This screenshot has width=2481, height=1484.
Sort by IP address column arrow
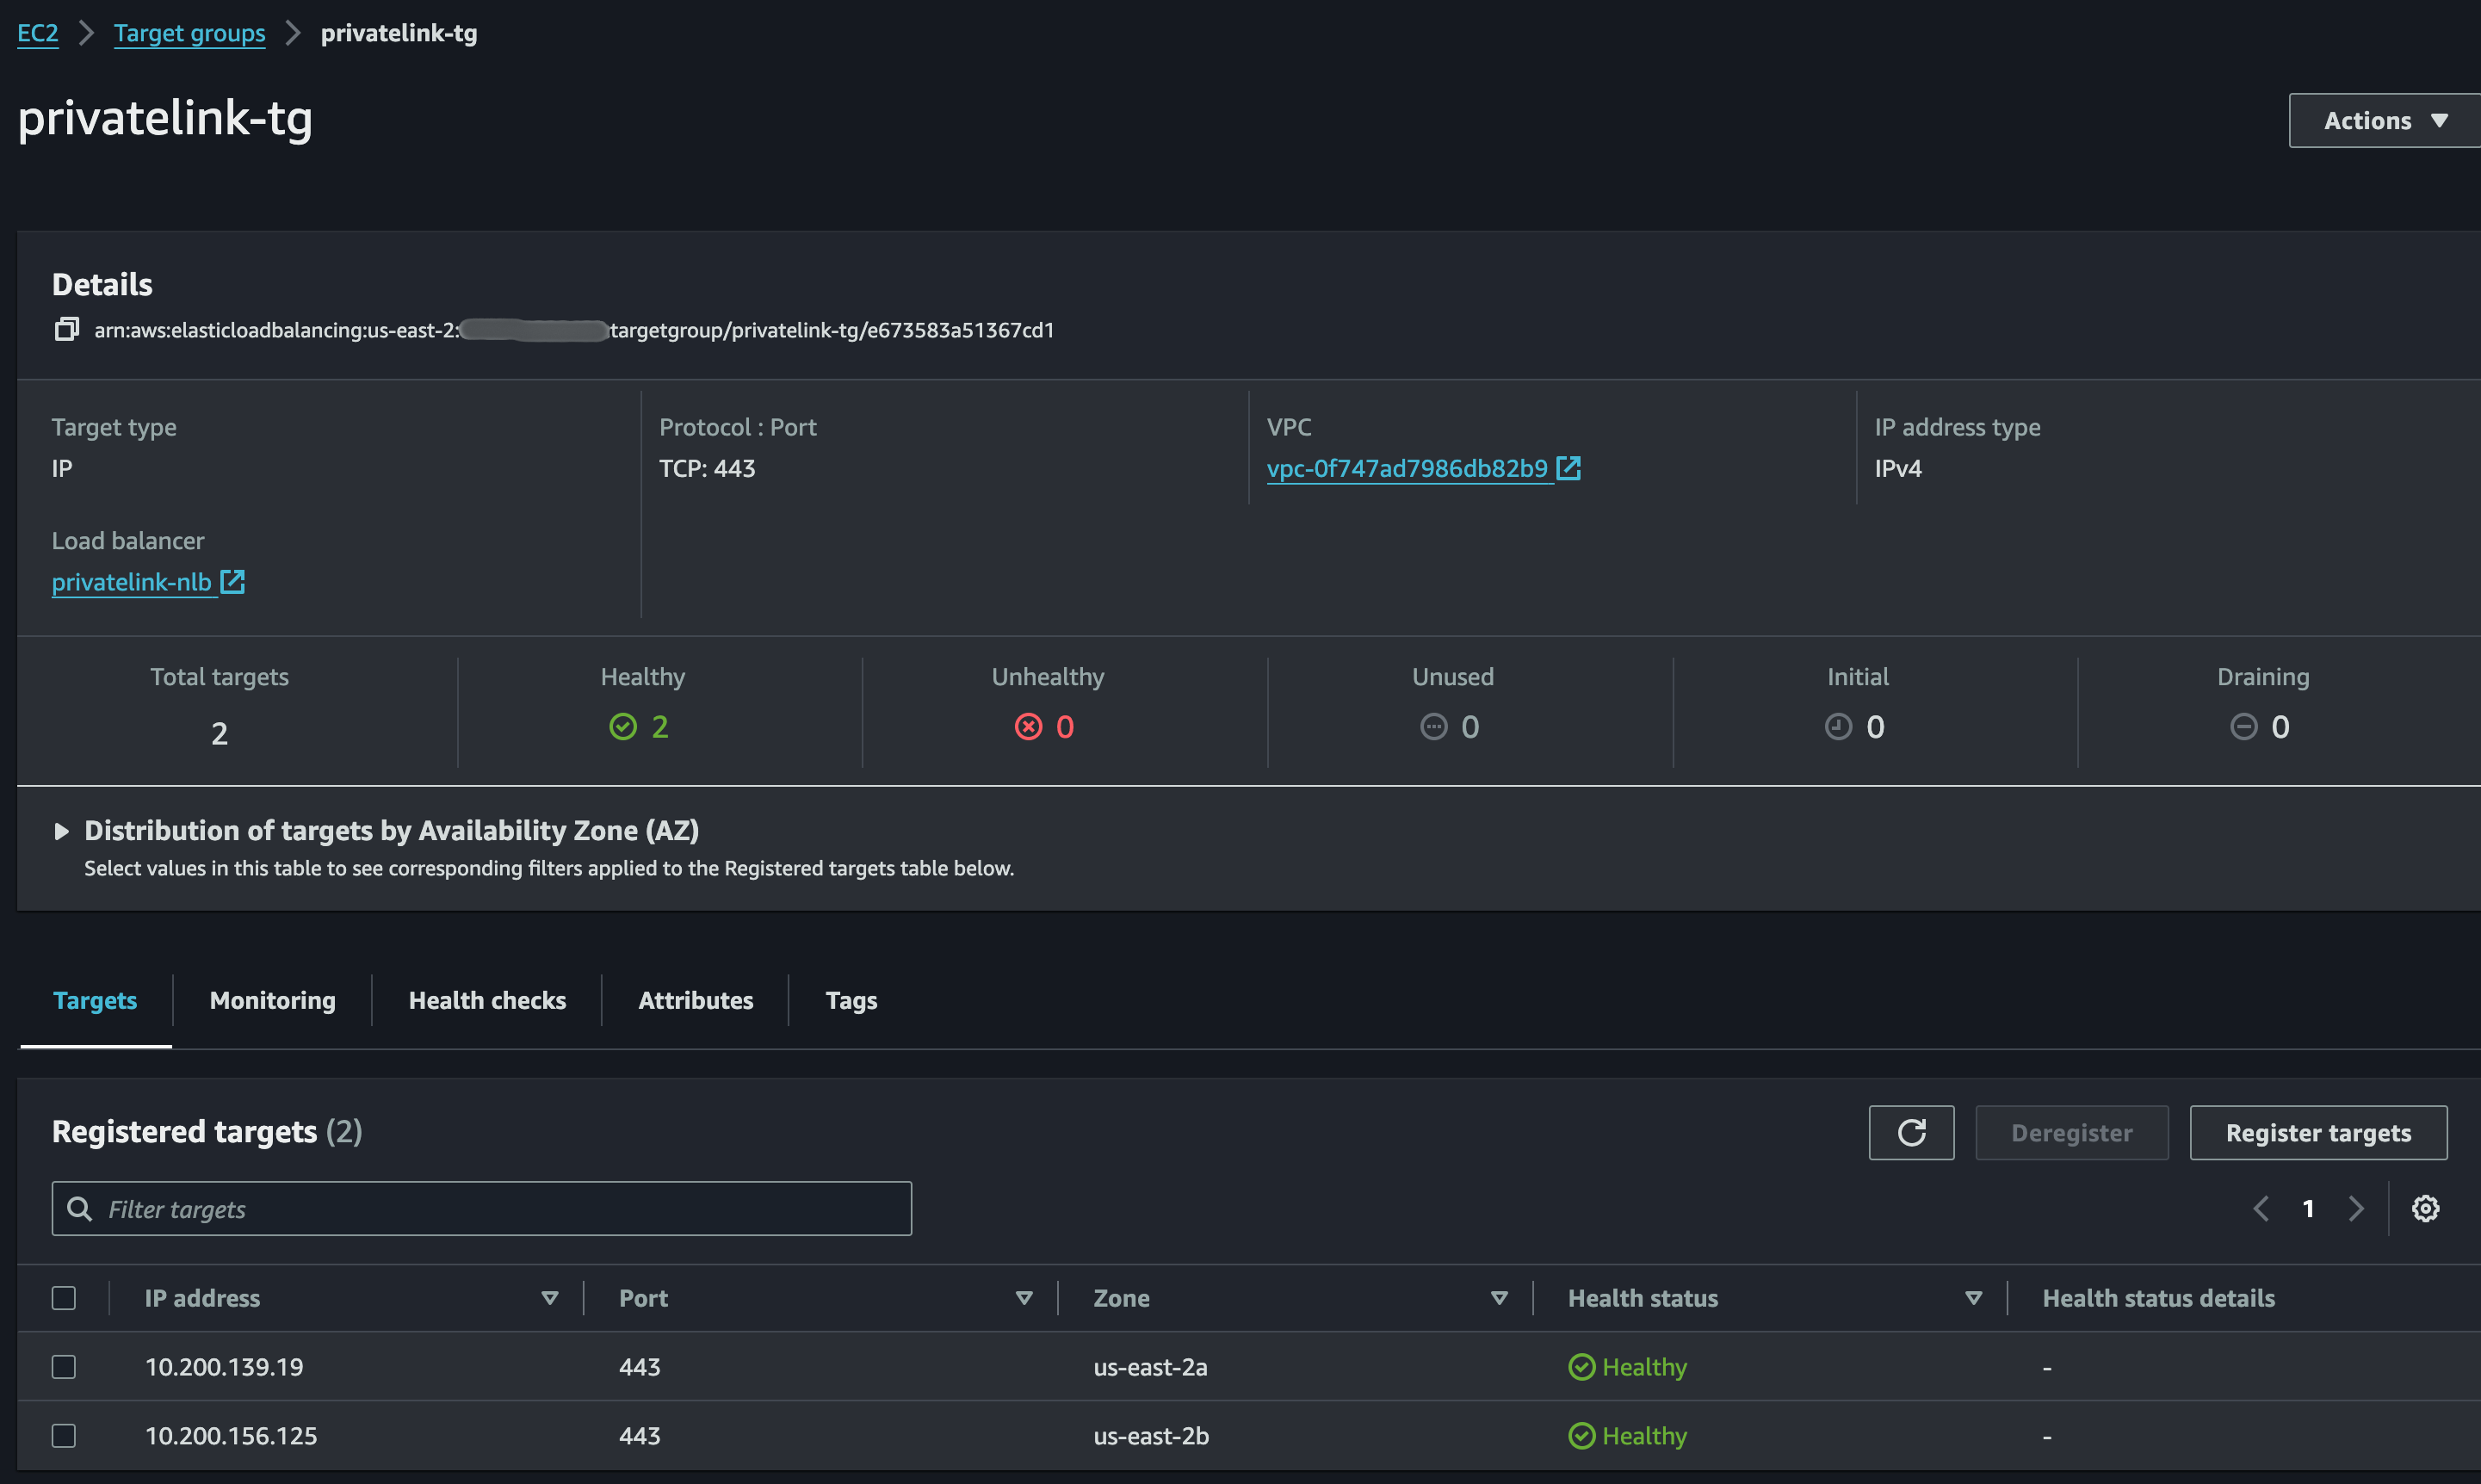(x=549, y=1298)
